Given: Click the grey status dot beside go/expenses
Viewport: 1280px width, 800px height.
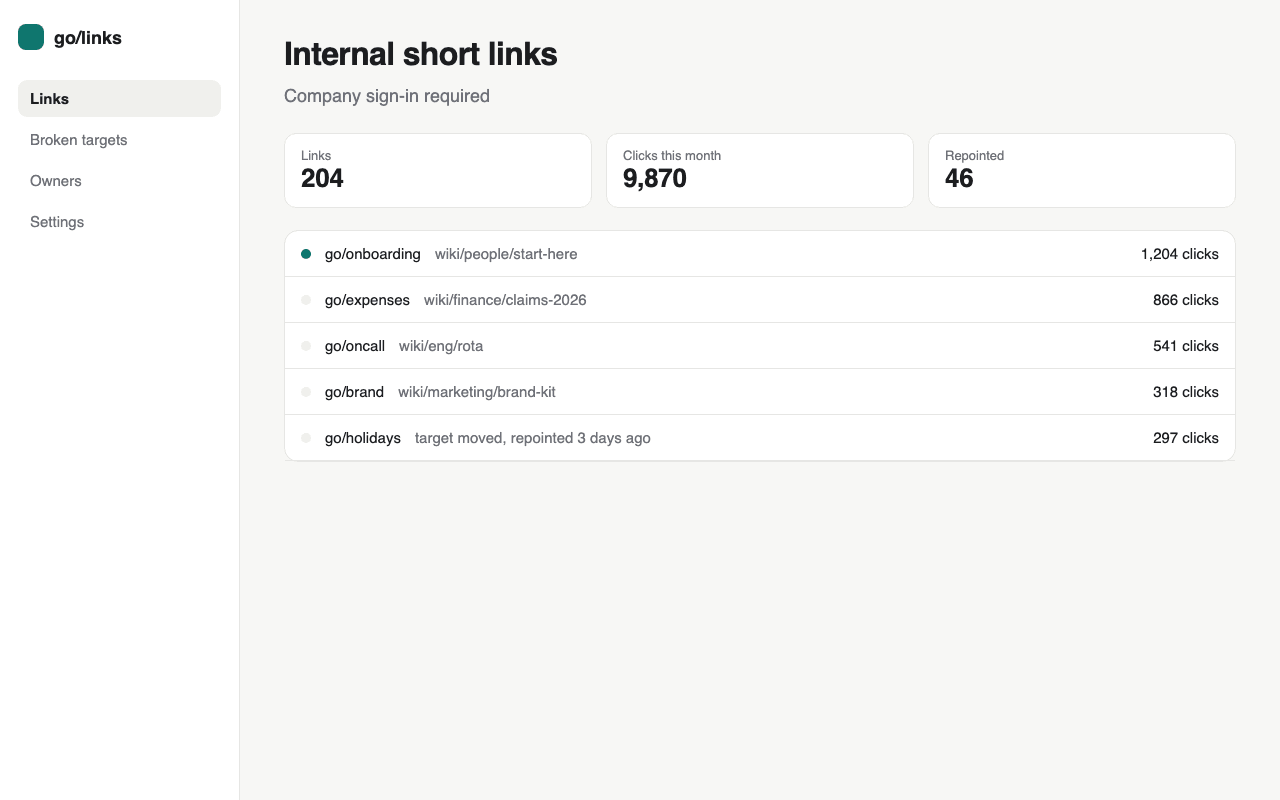Looking at the screenshot, I should tap(306, 300).
